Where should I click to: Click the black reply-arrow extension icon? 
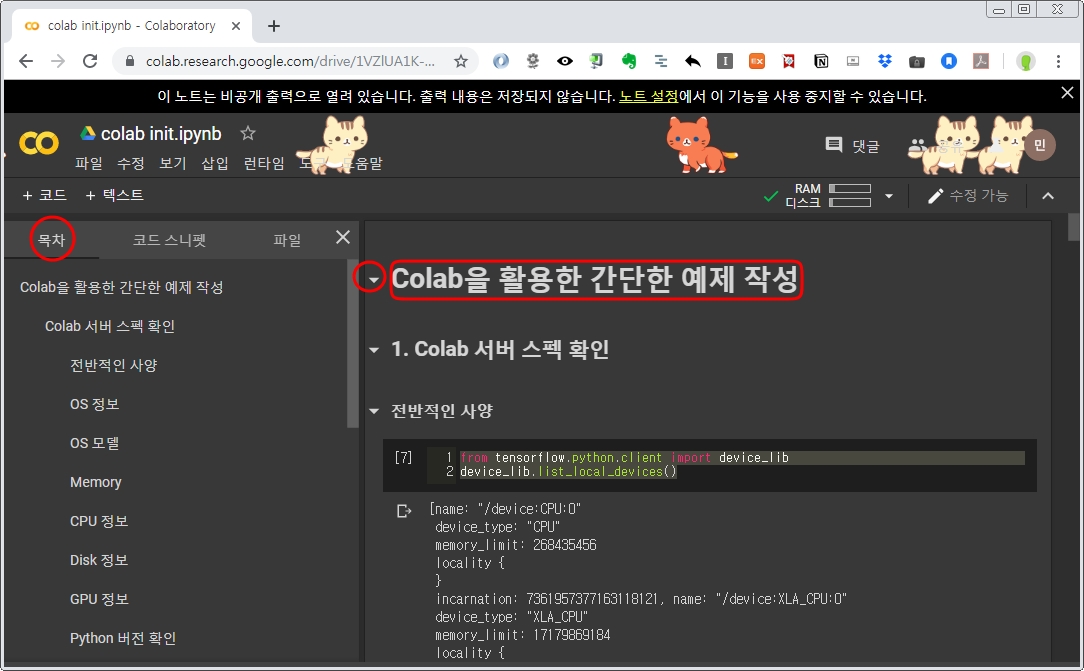coord(693,61)
